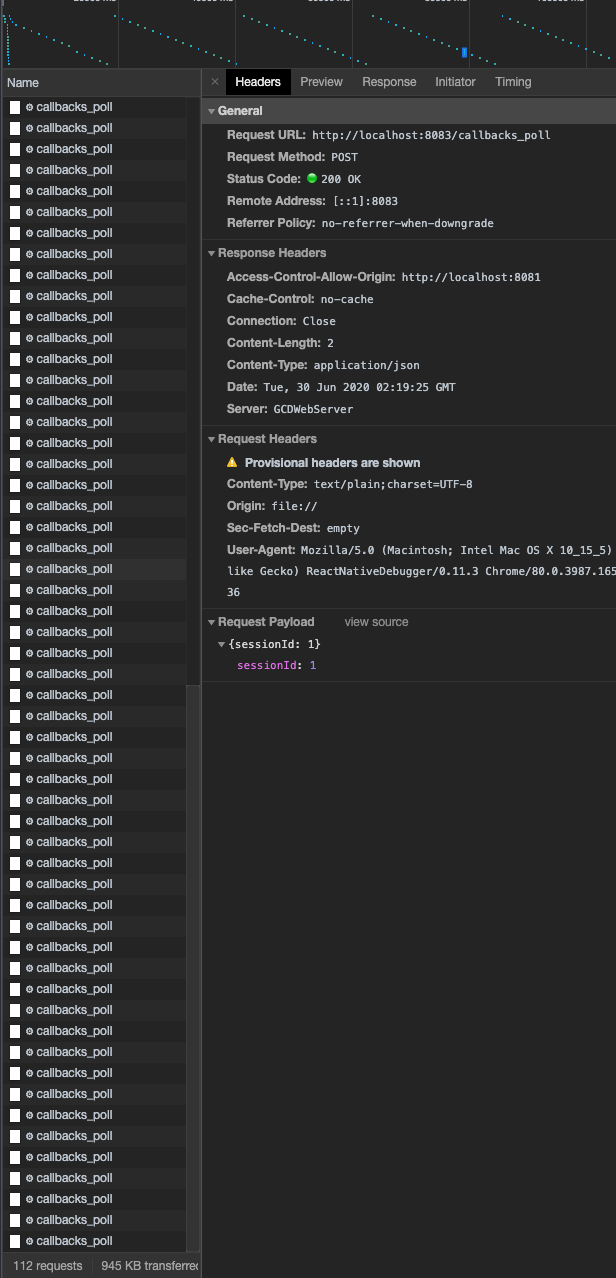This screenshot has height=1278, width=616.
Task: Collapse the sessionId object under Request Payload
Action: tap(221, 644)
